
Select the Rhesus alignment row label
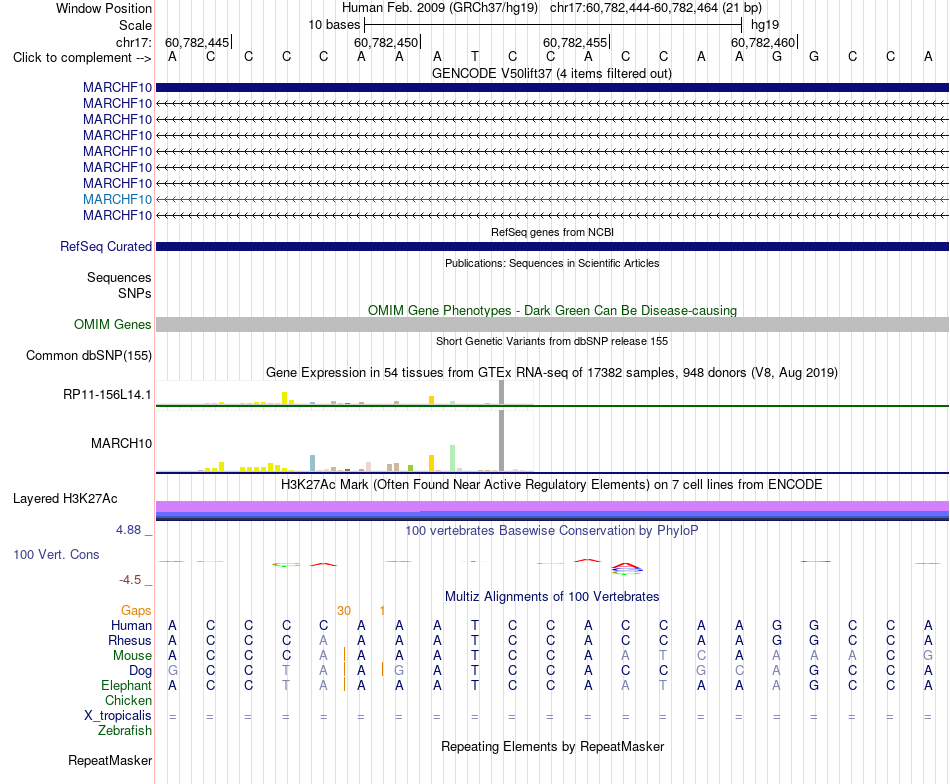130,640
